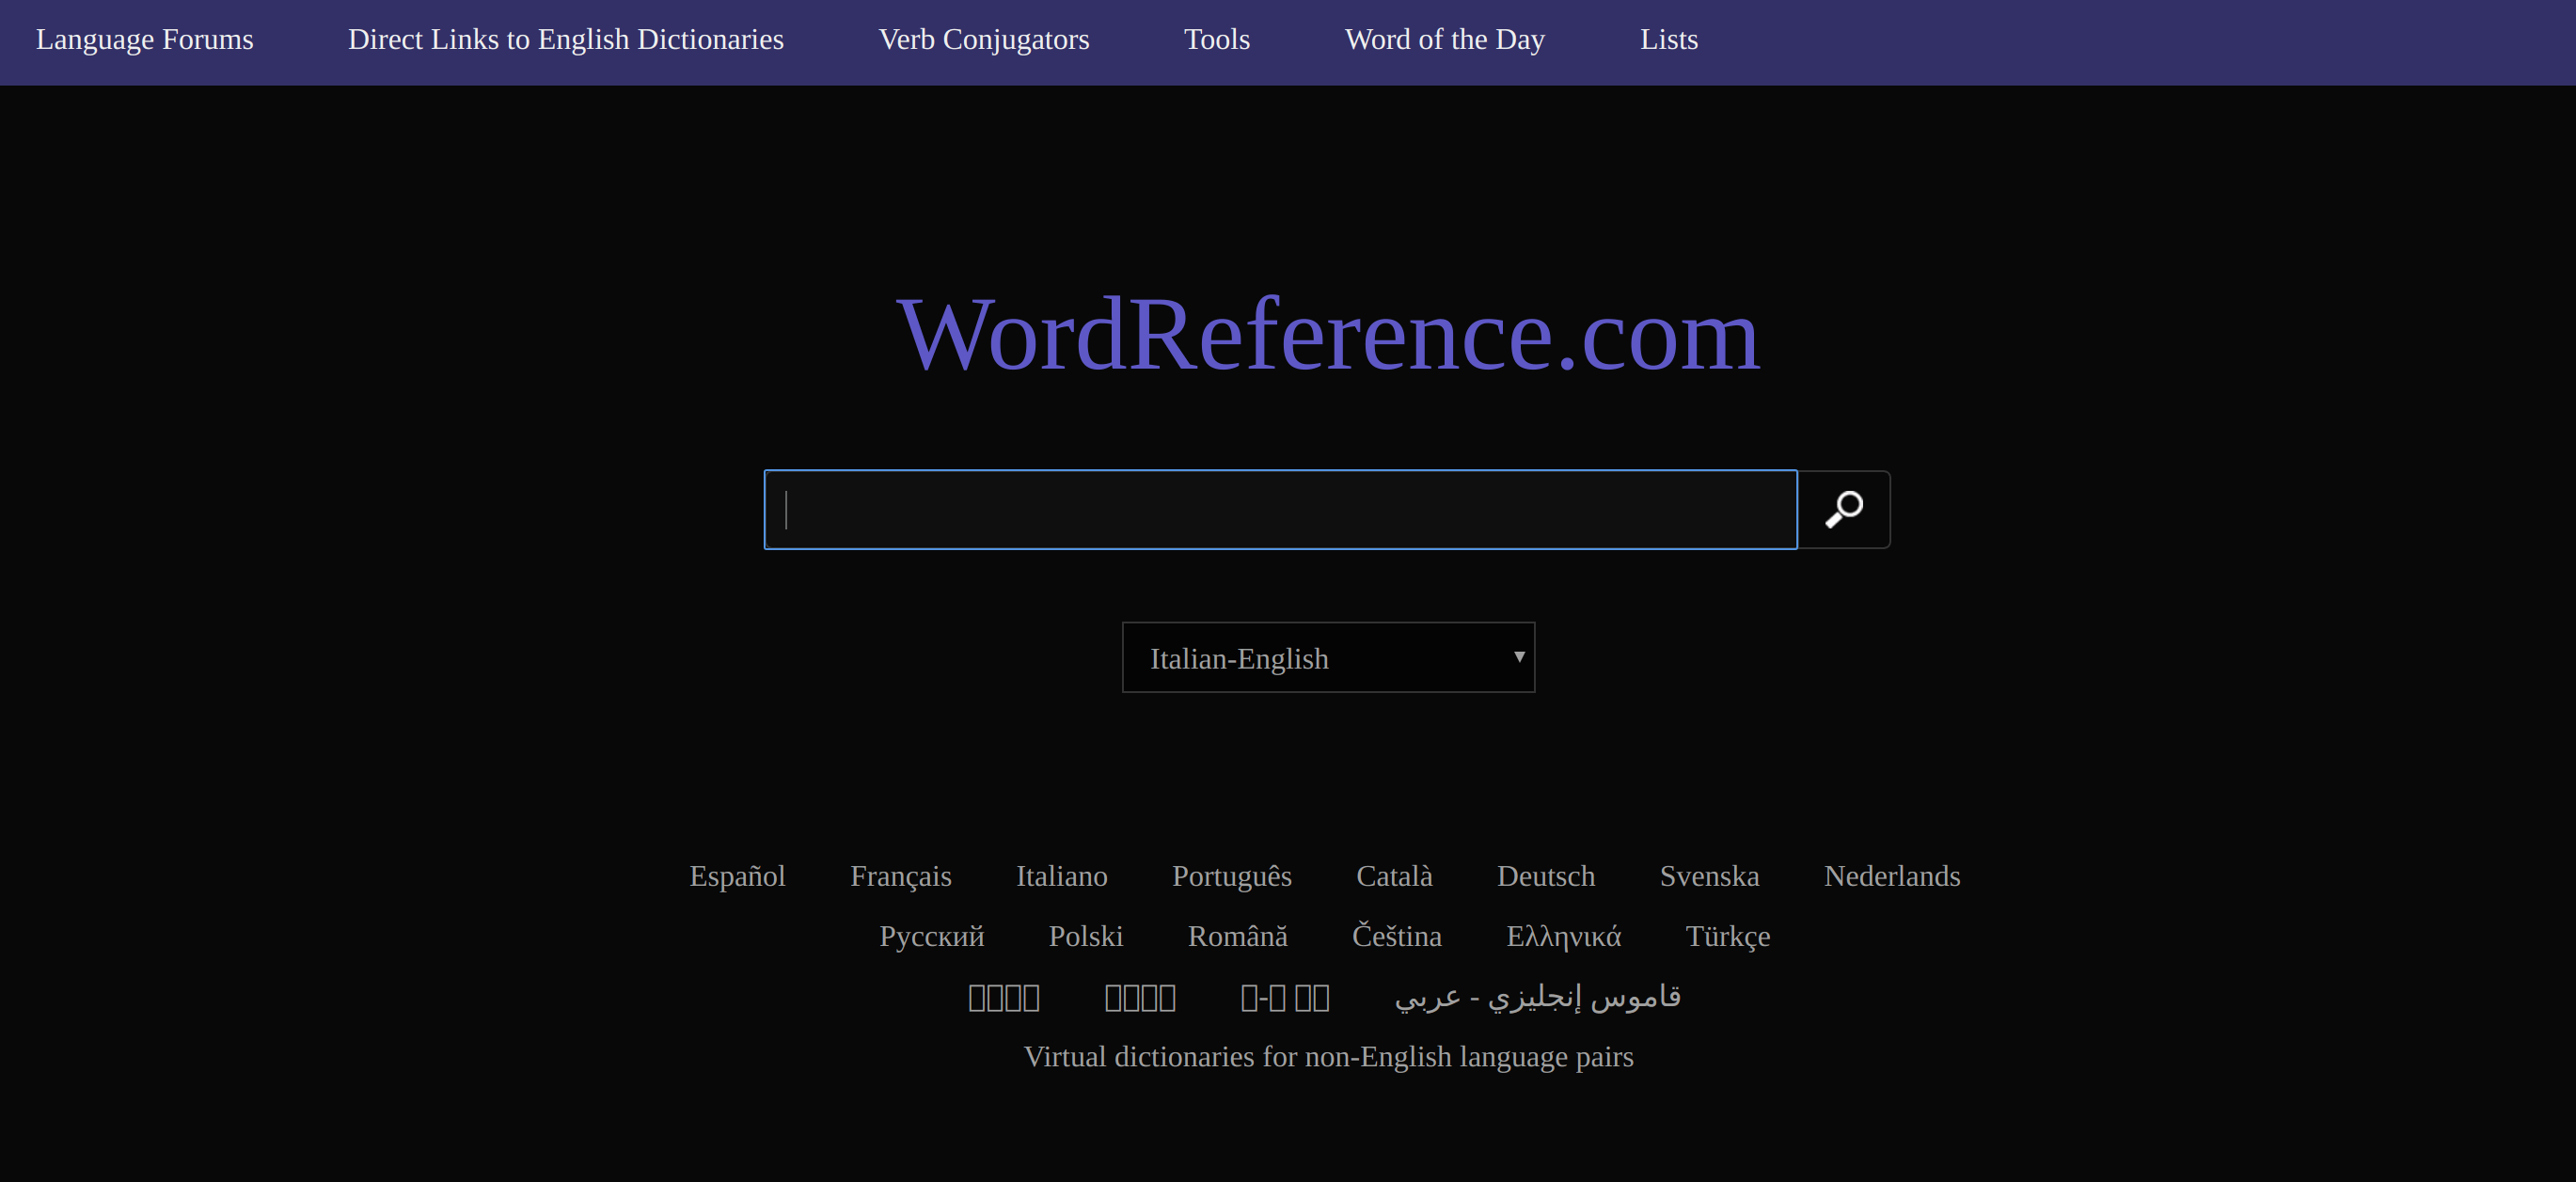Switch site language to Ελληνικά
This screenshot has height=1182, width=2576.
(x=1564, y=936)
